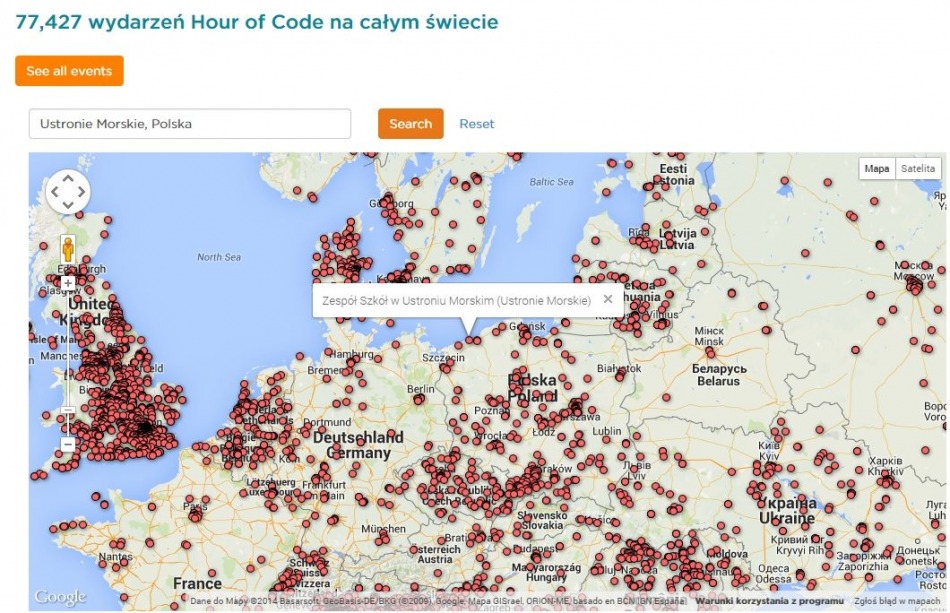Pan the map left with arrow control

(55, 192)
